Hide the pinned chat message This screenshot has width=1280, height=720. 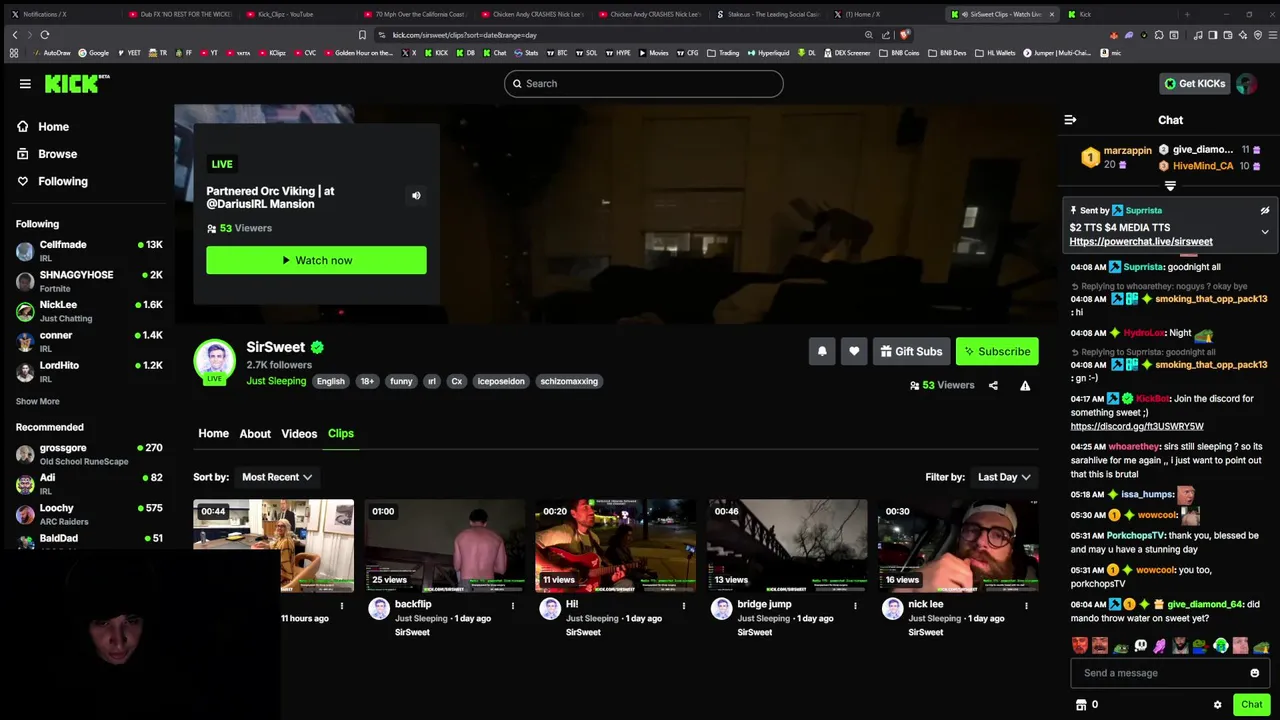(x=1264, y=211)
